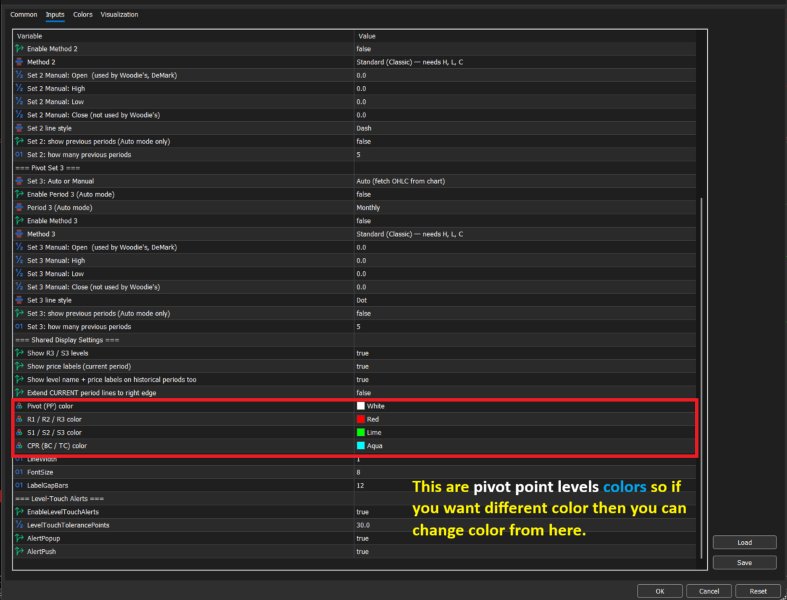This screenshot has width=787, height=600.
Task: Click the Set 3 previous periods count icon
Action: pos(19,326)
